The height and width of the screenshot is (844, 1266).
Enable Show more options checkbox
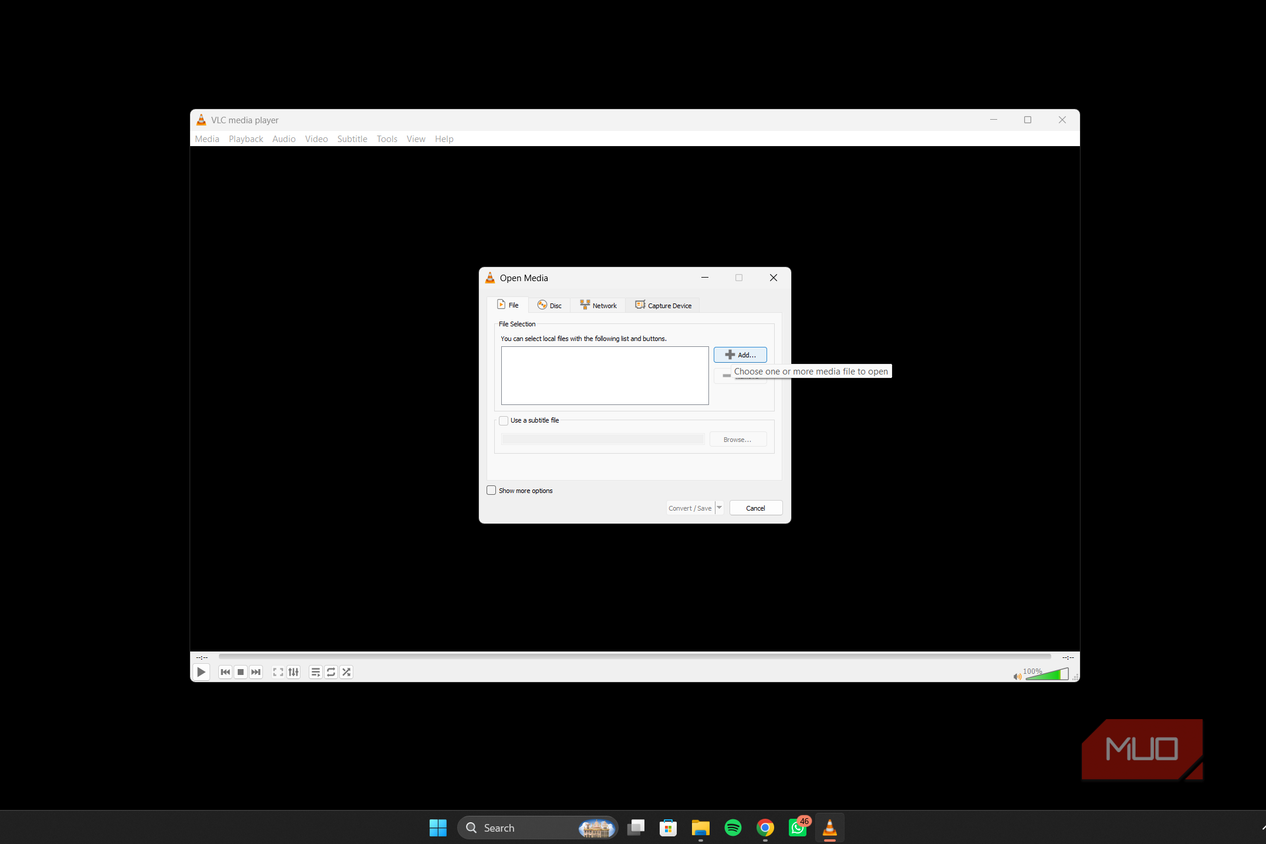(x=491, y=490)
